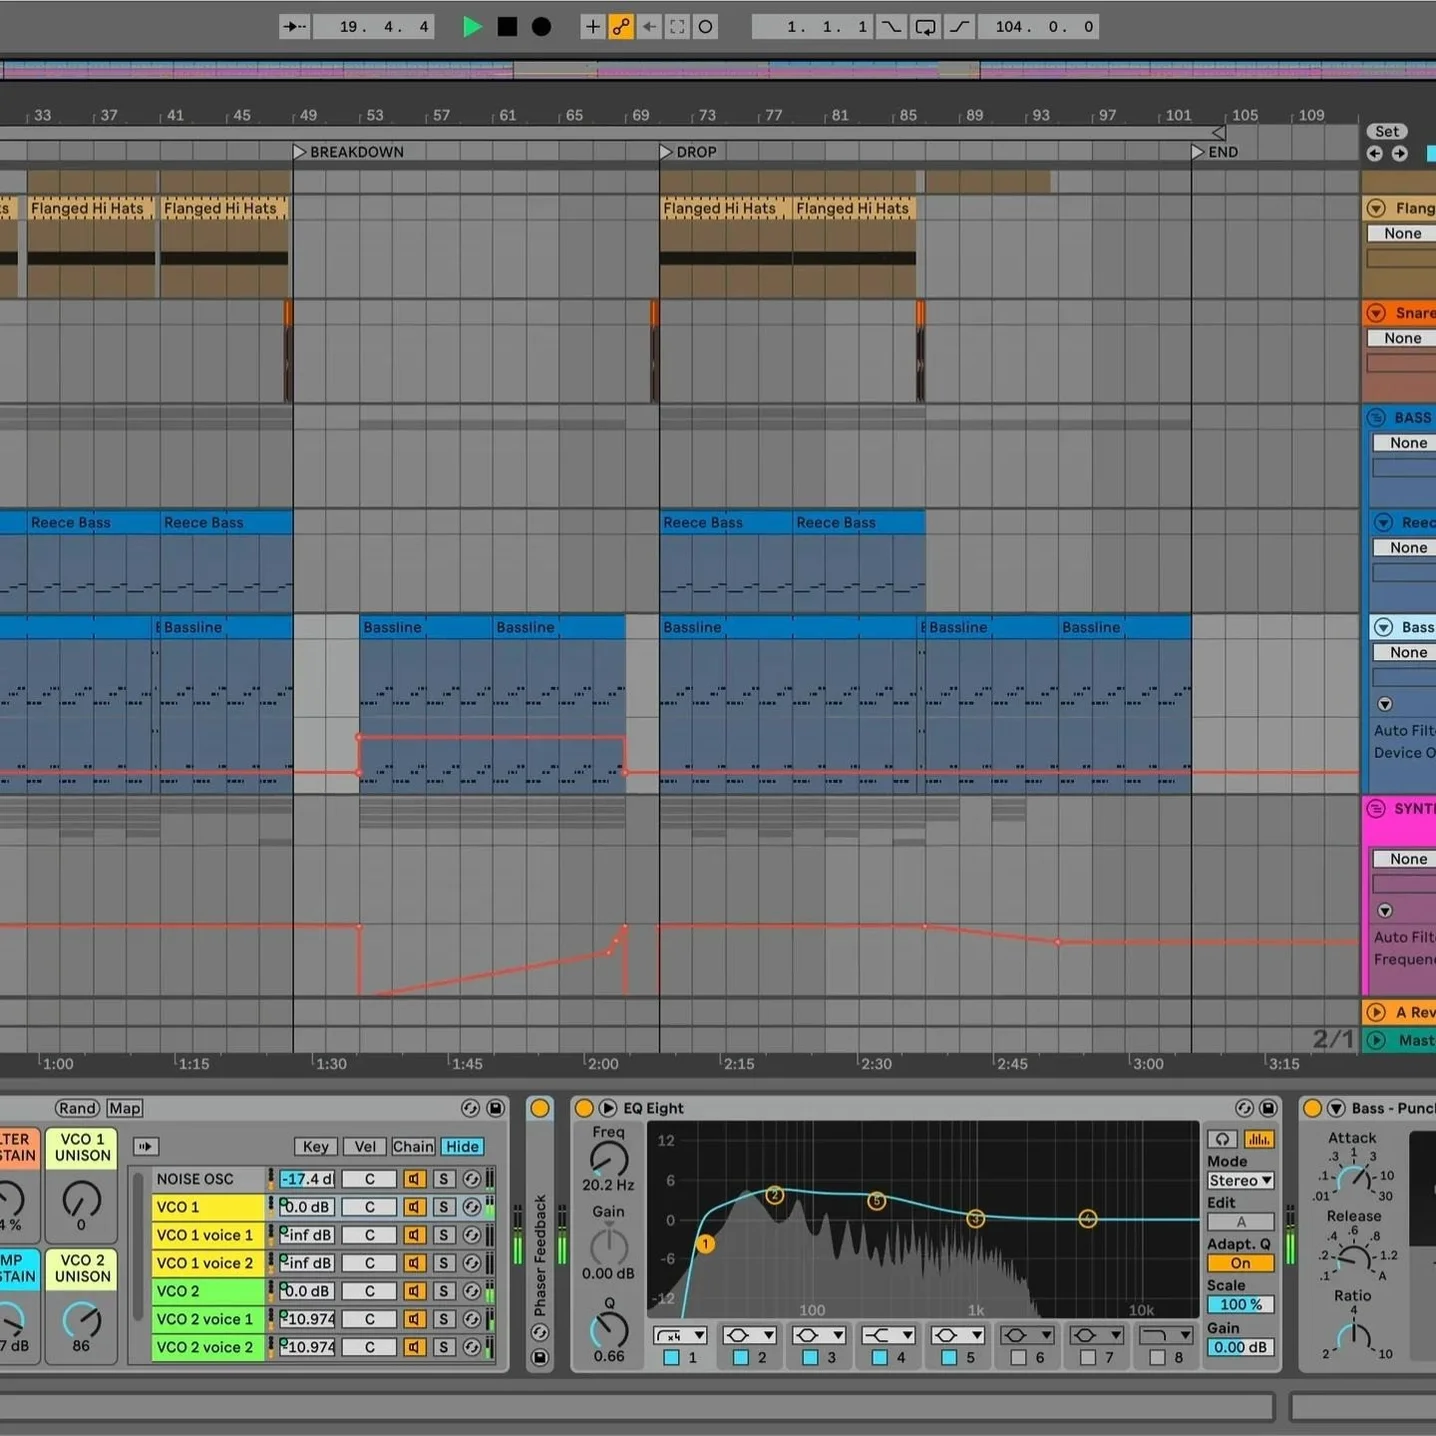Click the re-enable automation arrow button
The image size is (1436, 1436).
point(649,27)
